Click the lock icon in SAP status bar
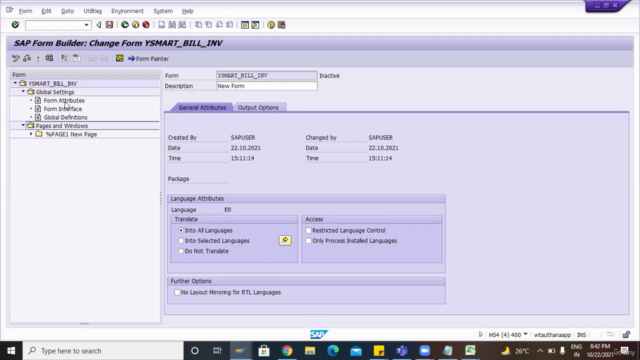Image resolution: width=640 pixels, height=360 pixels. 626,335
